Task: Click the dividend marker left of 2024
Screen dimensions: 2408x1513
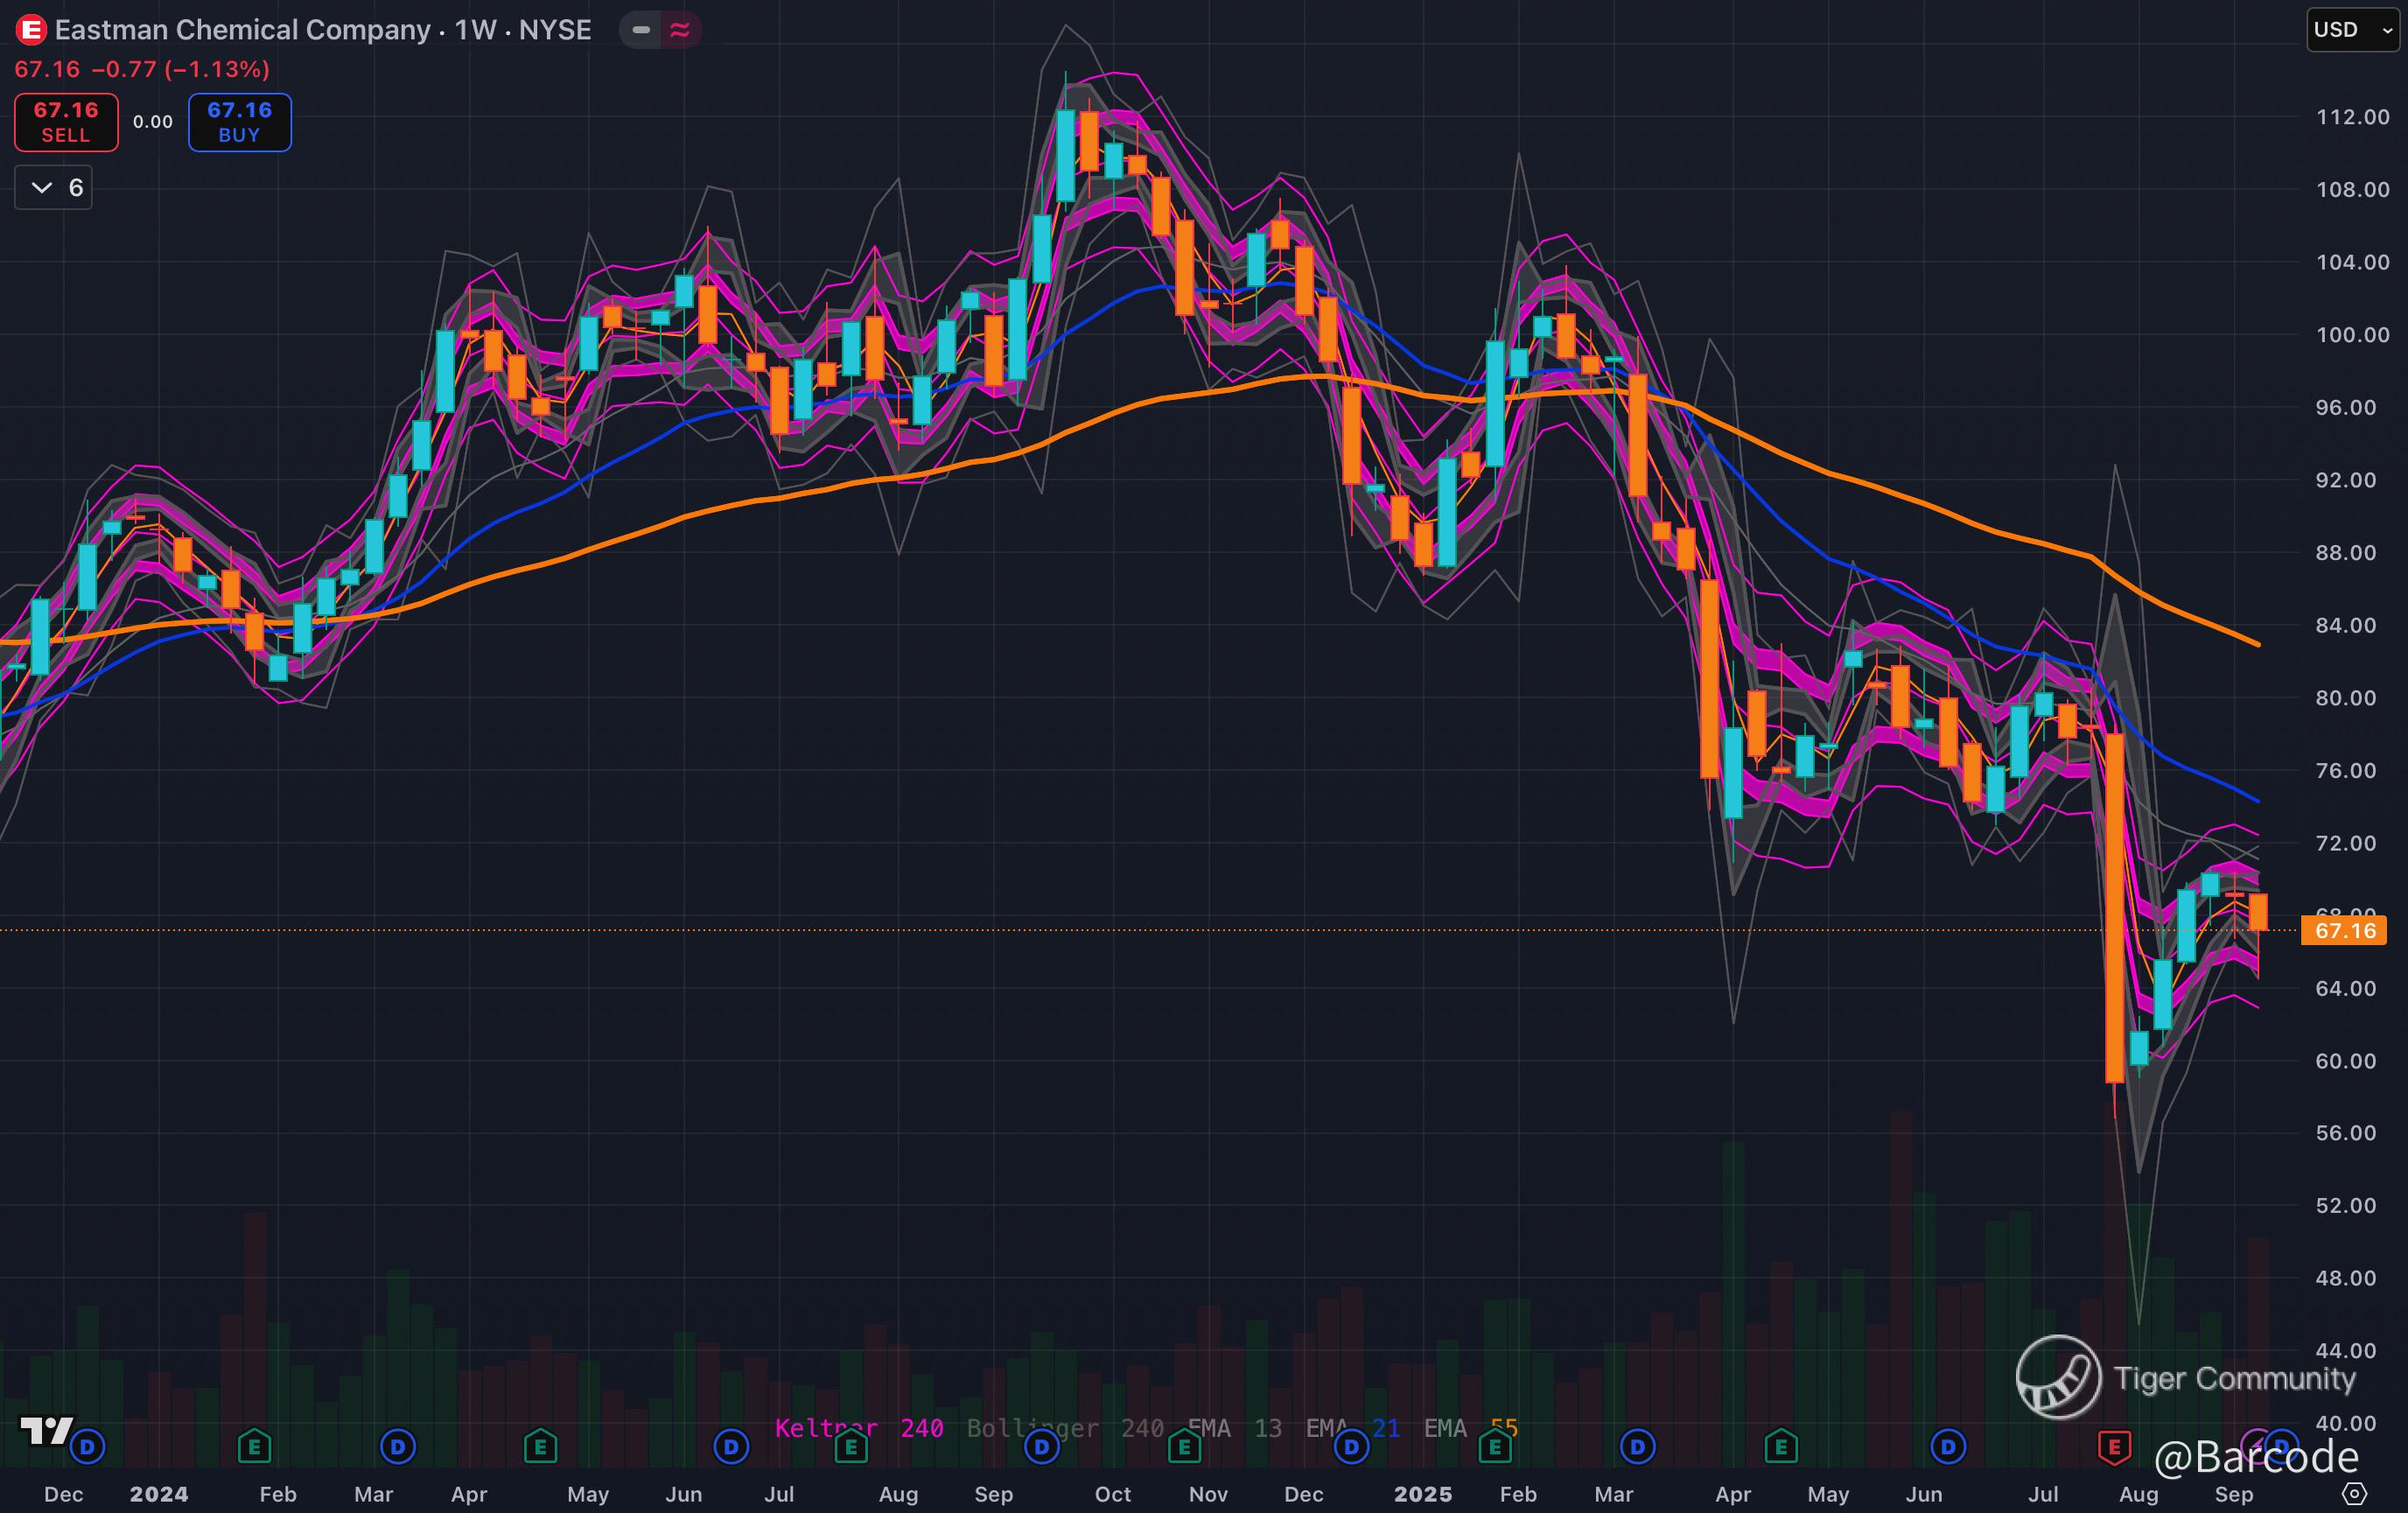Action: (x=88, y=1447)
